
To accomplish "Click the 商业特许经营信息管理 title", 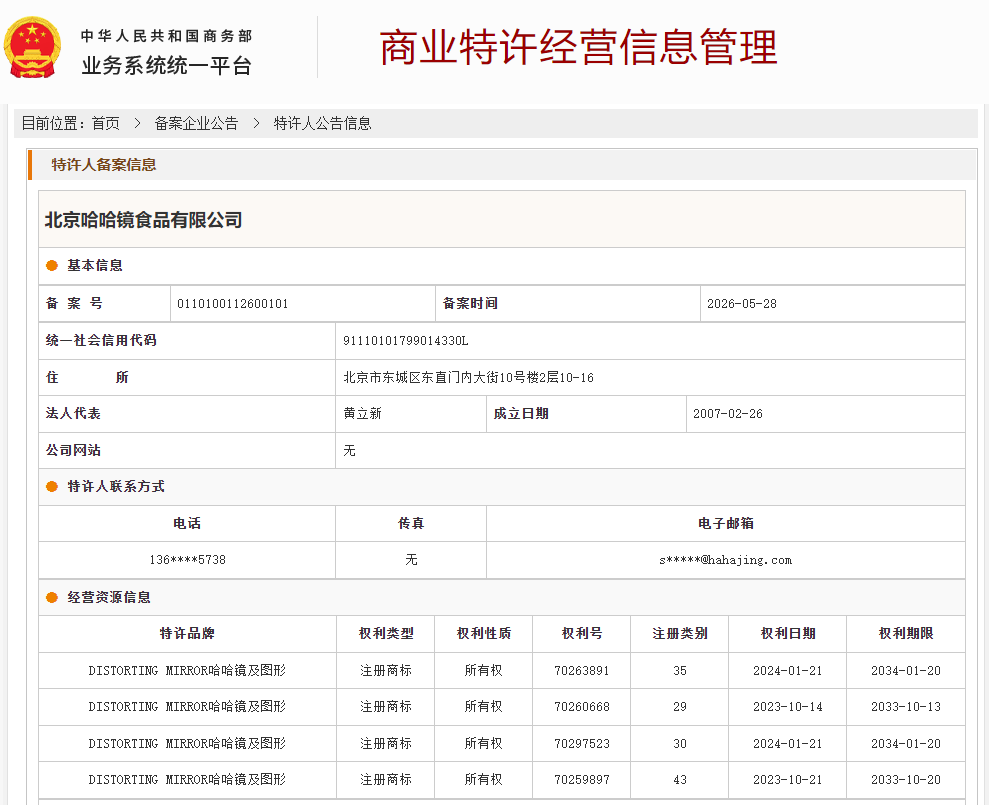I will point(578,47).
